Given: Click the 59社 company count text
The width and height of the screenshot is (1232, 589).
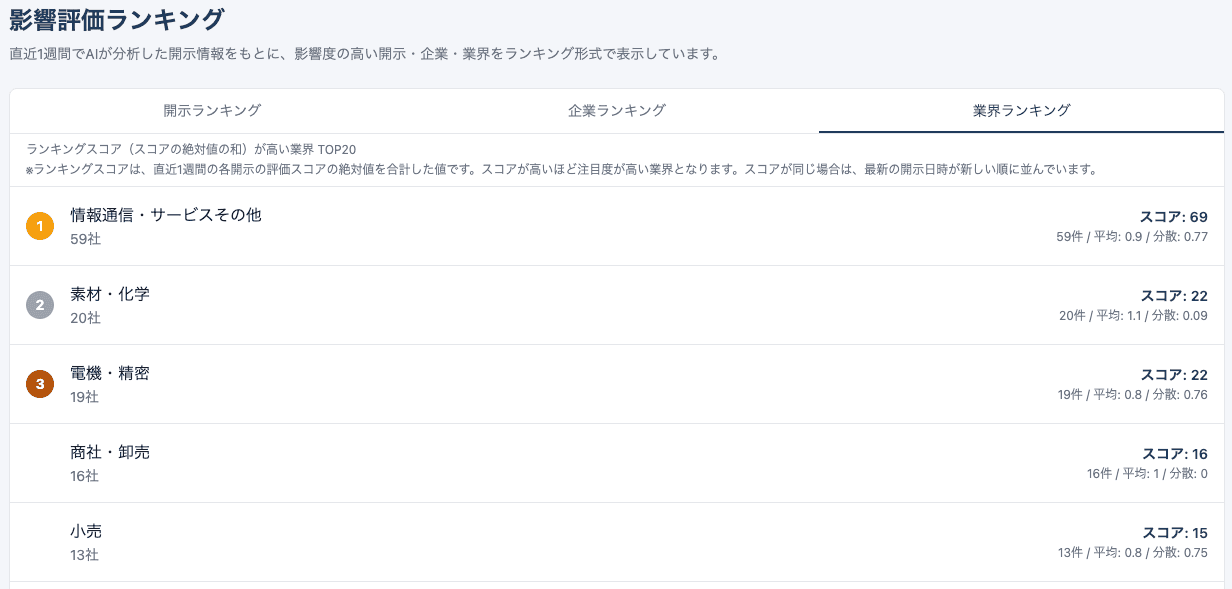Looking at the screenshot, I should tap(83, 240).
